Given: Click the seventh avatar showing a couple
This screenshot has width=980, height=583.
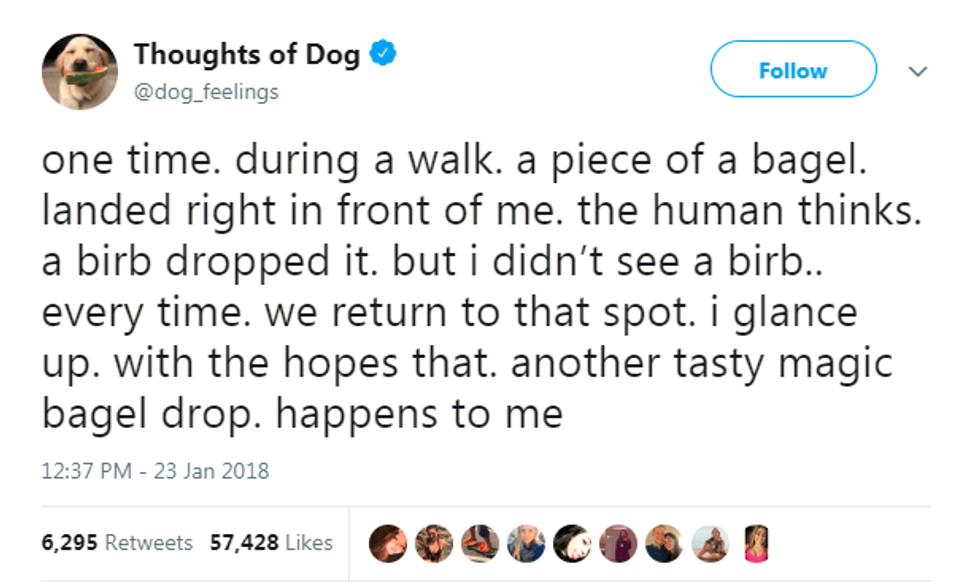Looking at the screenshot, I should click(663, 542).
